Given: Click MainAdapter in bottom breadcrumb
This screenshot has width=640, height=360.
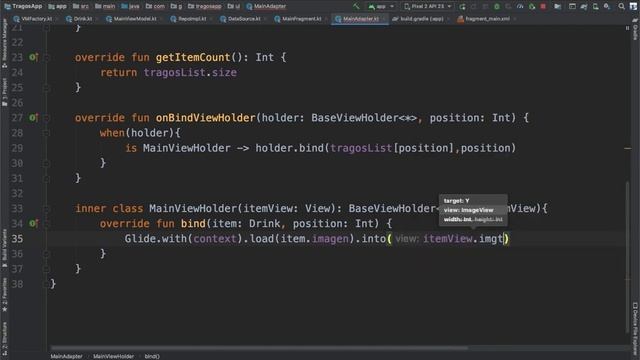Looking at the screenshot, I should click(x=66, y=356).
